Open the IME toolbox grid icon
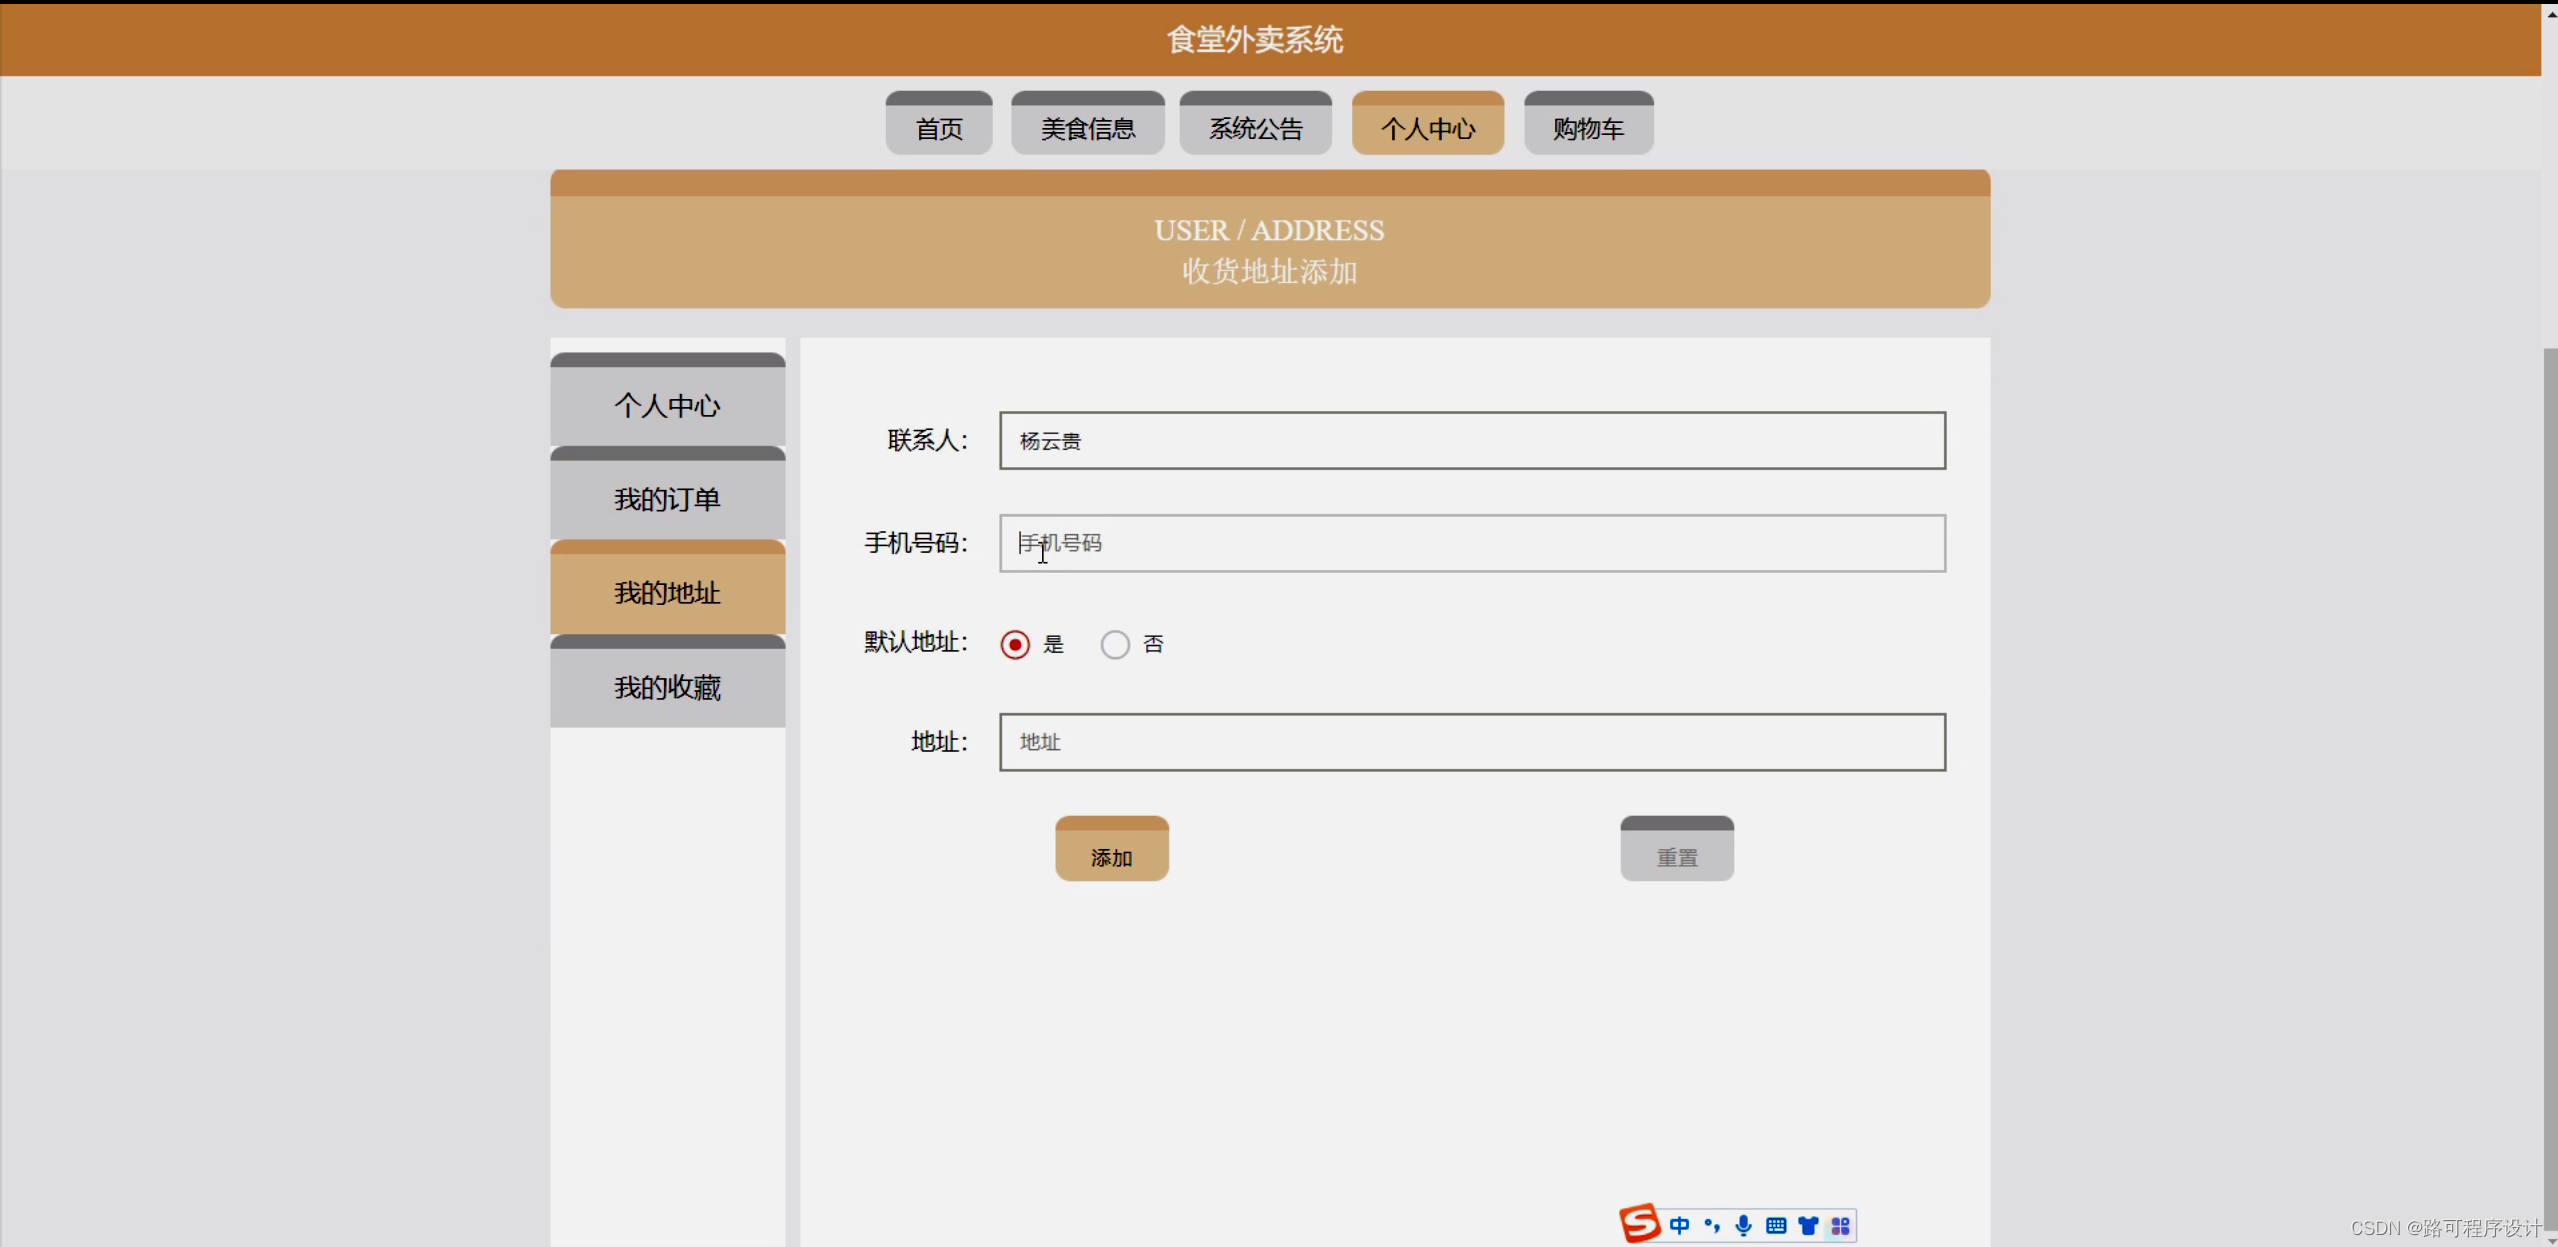 coord(1840,1225)
